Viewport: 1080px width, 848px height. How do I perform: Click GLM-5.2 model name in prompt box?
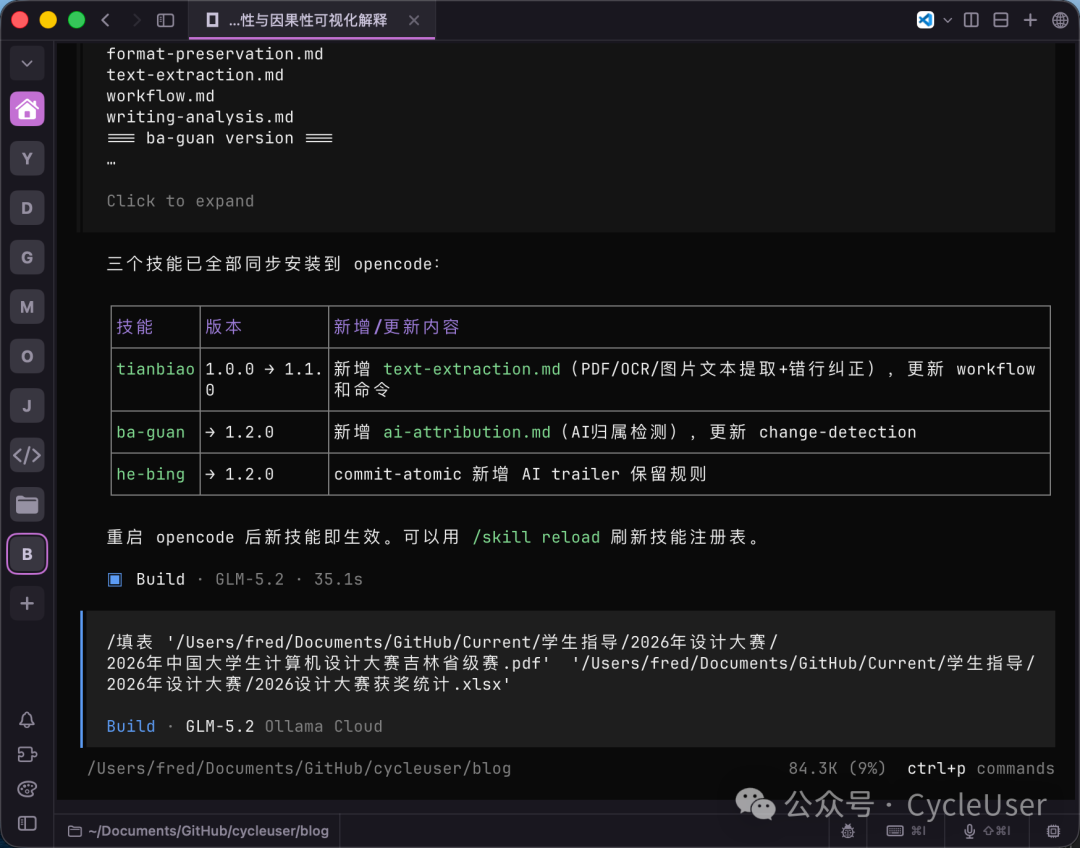click(220, 726)
